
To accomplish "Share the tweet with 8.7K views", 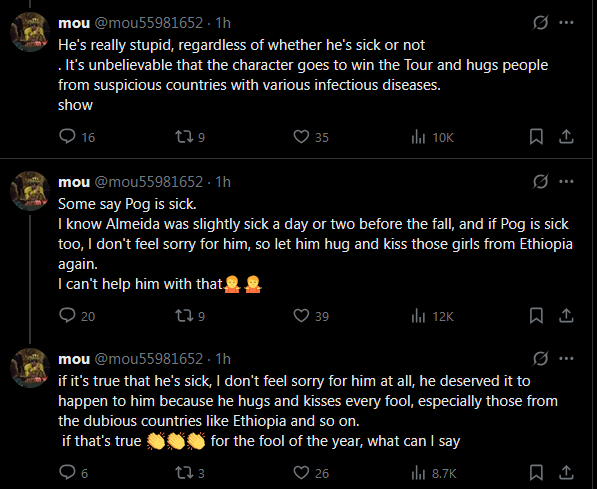I will coord(565,473).
